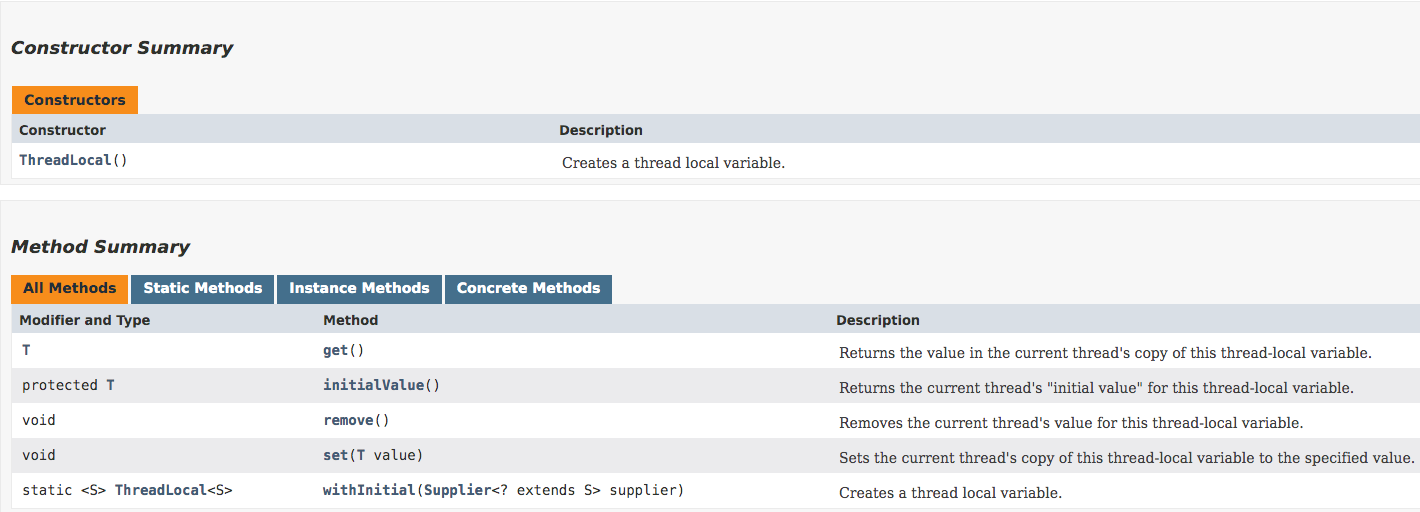Screen dimensions: 1420x512
Task: Follow the withInitial method link
Action: [369, 490]
